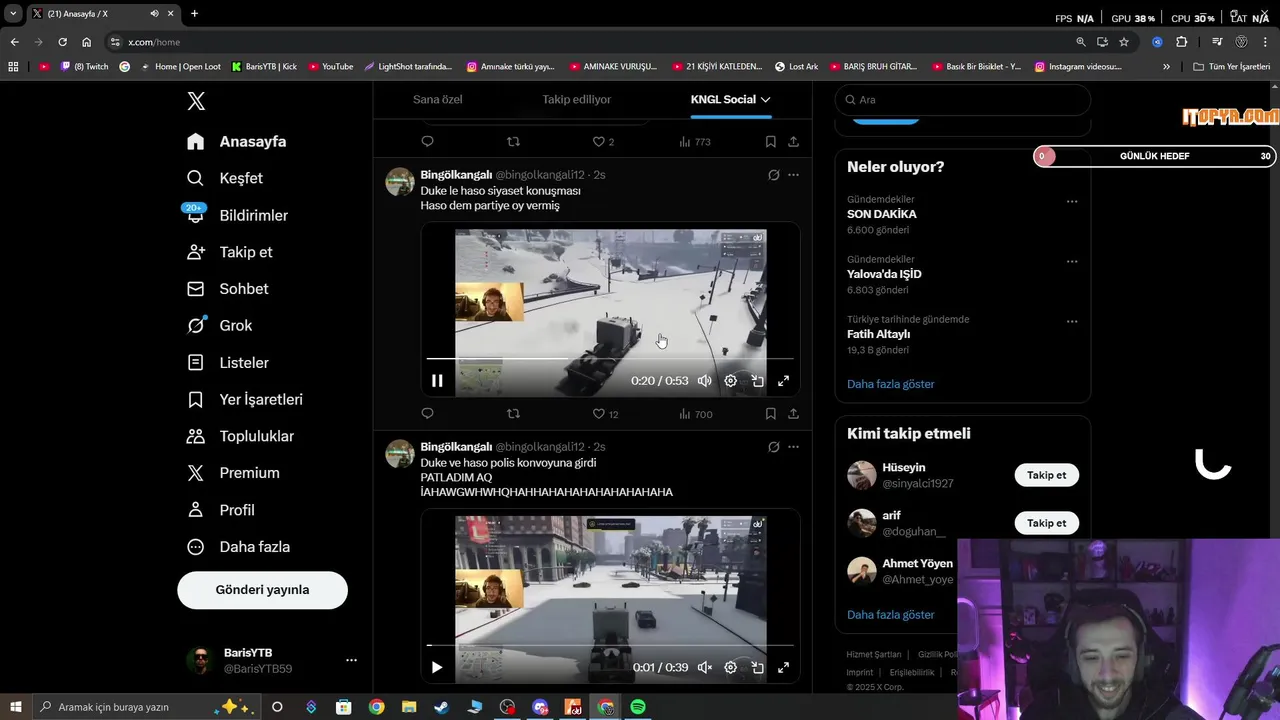This screenshot has height=720, width=1280.
Task: Click the Gönderi yayınla button
Action: coord(262,590)
